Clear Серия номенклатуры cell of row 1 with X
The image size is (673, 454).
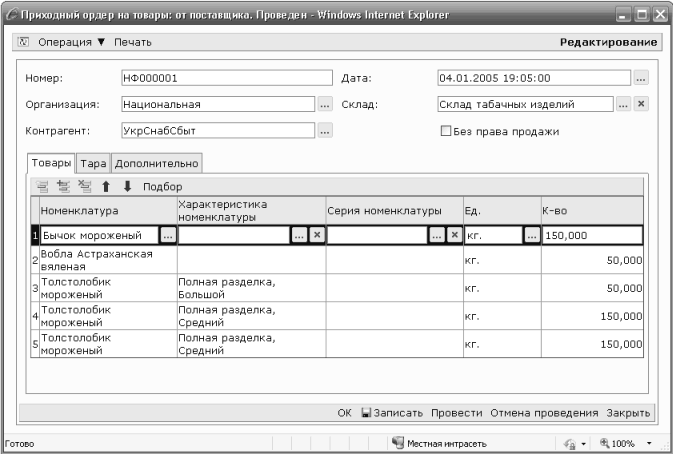(455, 235)
